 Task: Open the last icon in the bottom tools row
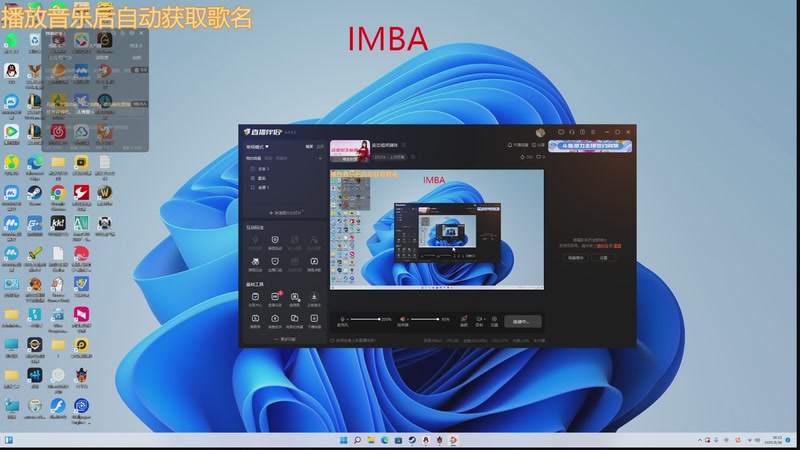314,320
